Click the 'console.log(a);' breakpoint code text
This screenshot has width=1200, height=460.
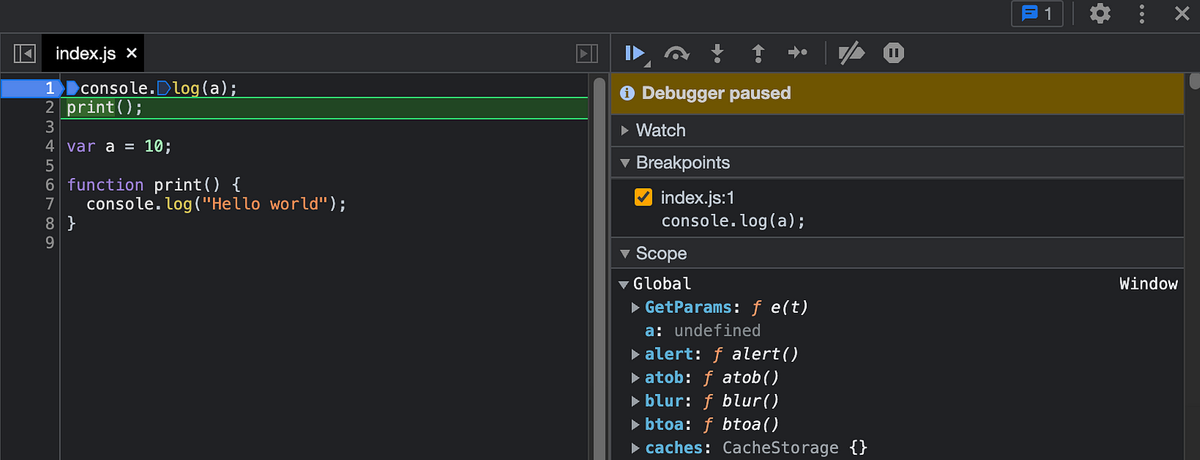click(x=733, y=221)
